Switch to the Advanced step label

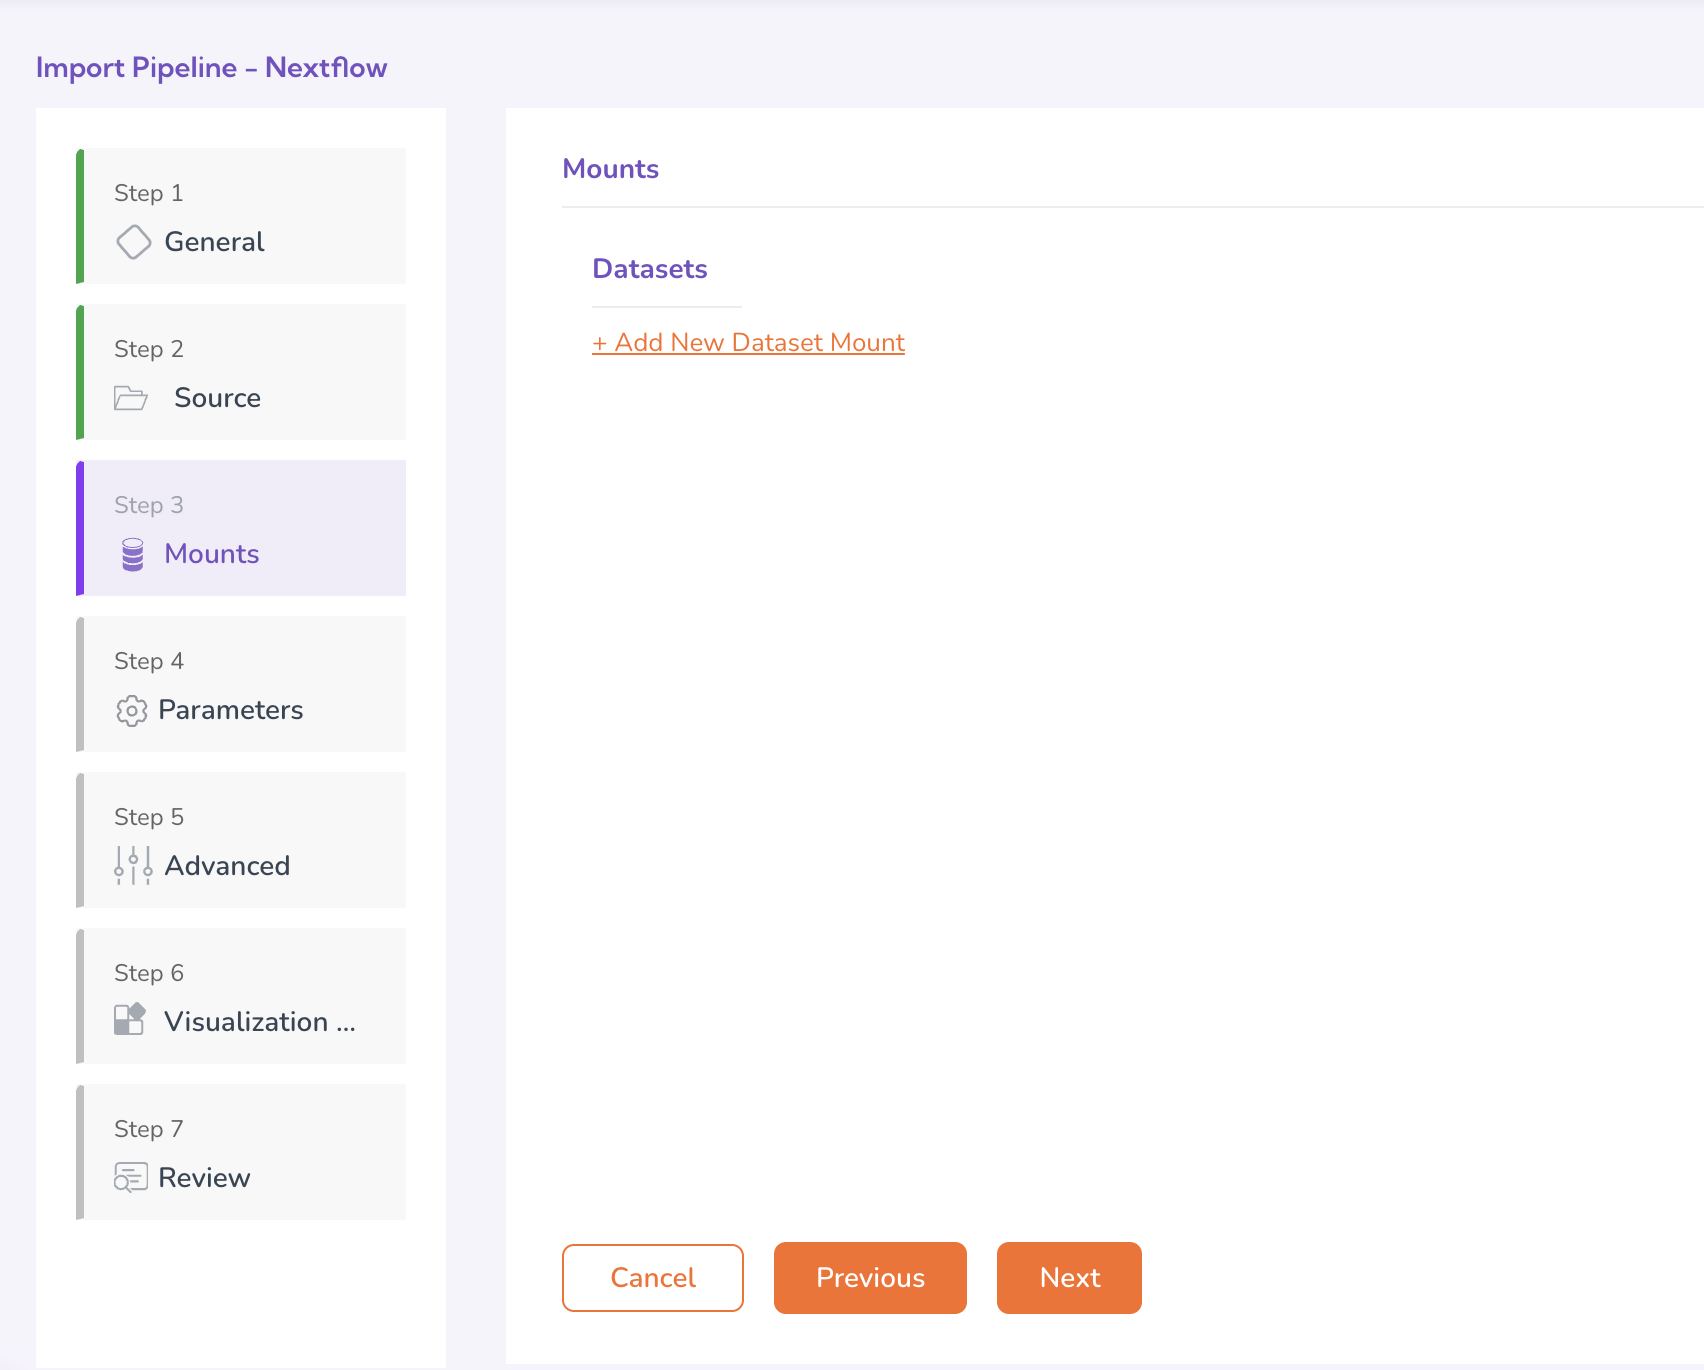tap(227, 866)
